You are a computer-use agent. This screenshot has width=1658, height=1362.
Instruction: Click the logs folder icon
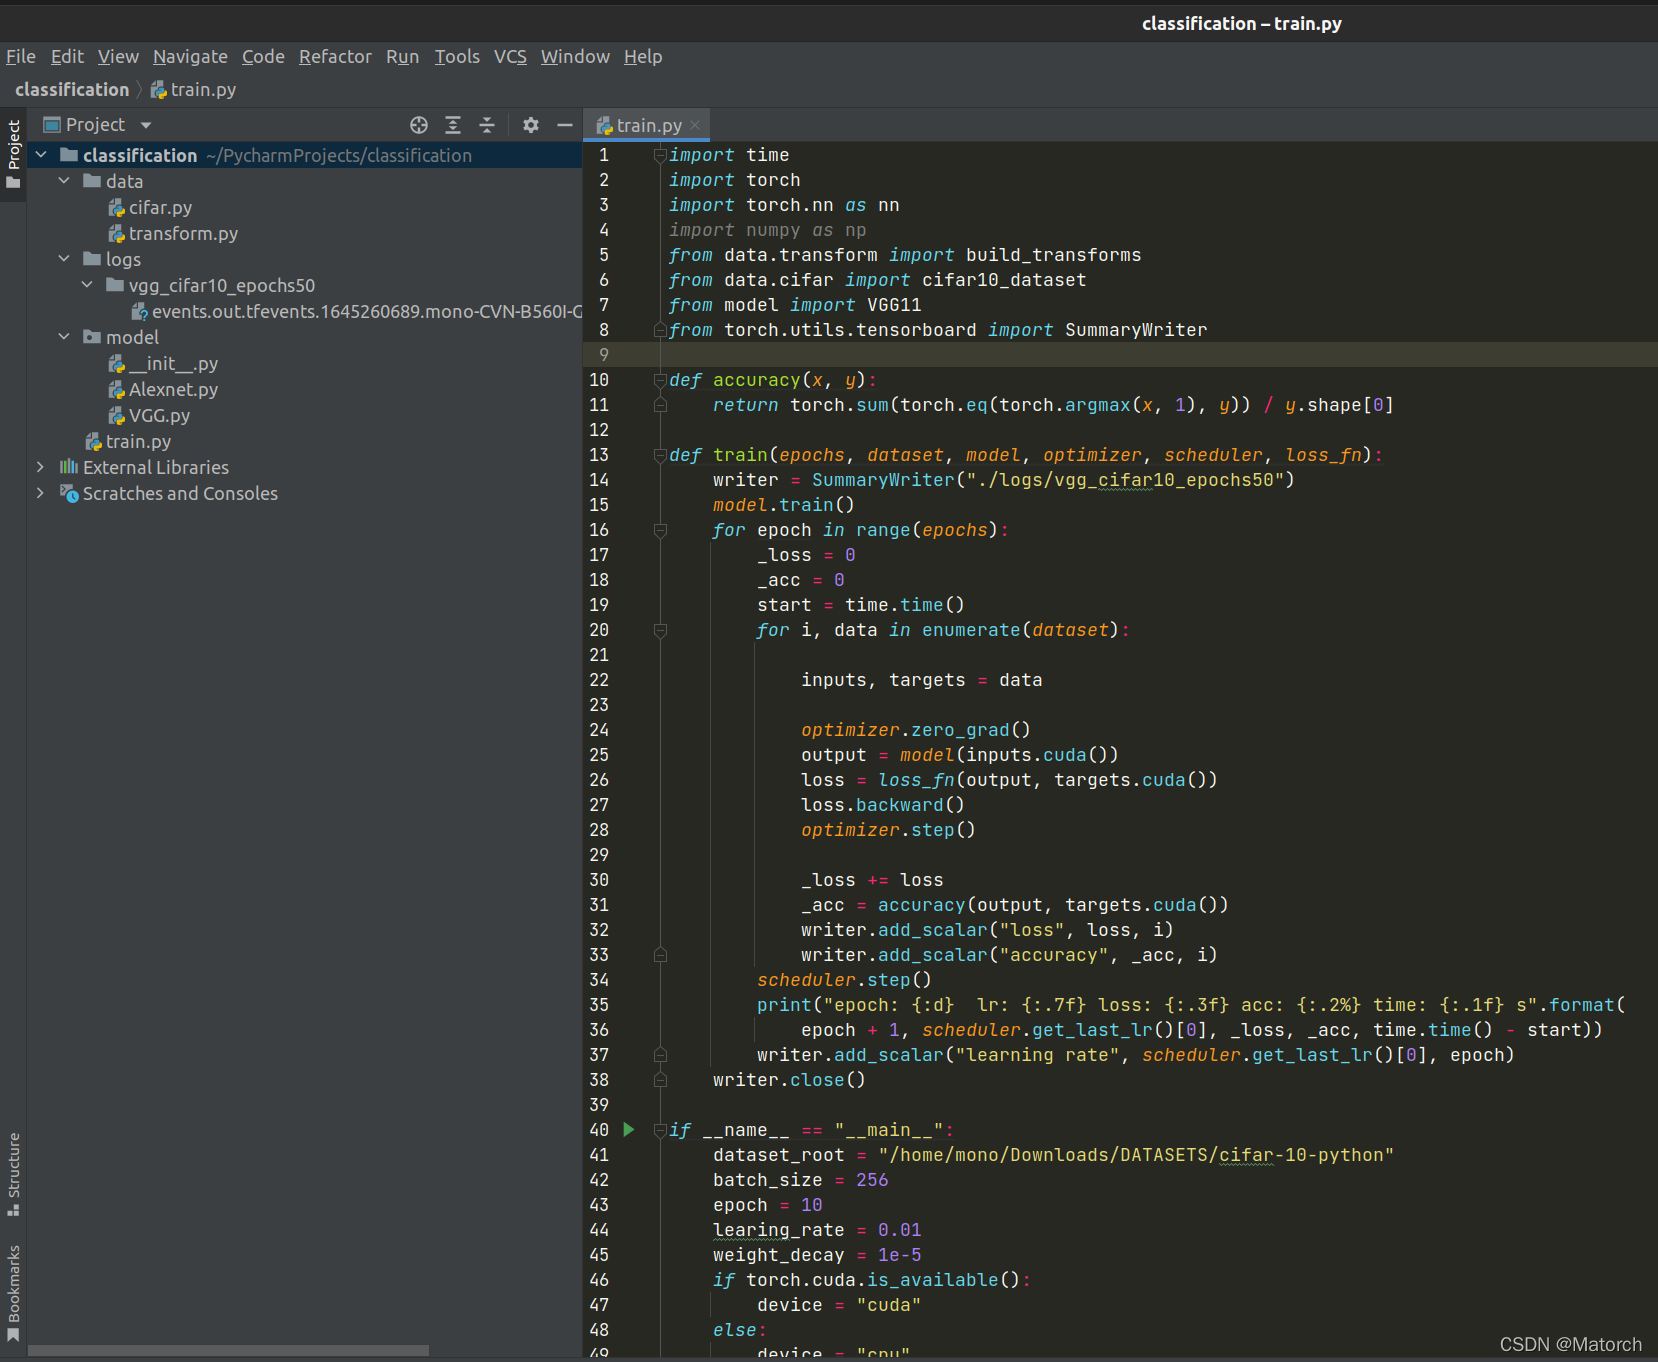(x=92, y=259)
